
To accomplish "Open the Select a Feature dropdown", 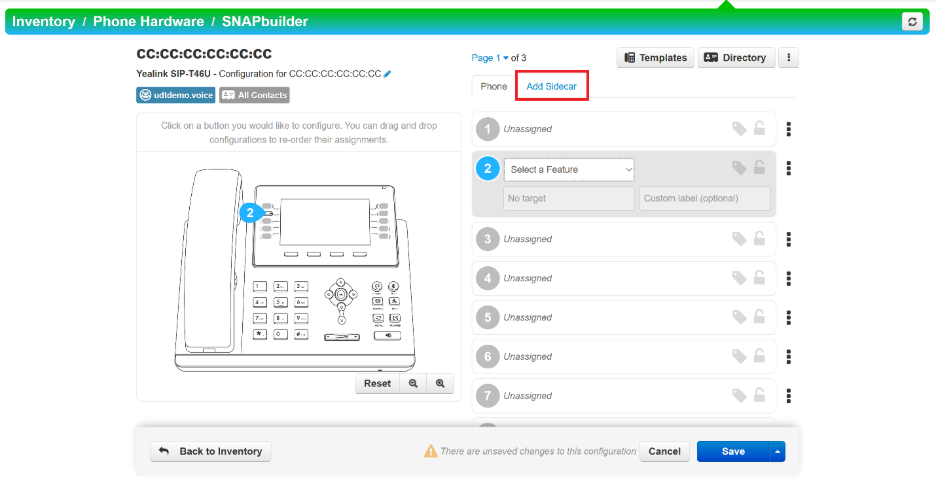I will (x=569, y=170).
